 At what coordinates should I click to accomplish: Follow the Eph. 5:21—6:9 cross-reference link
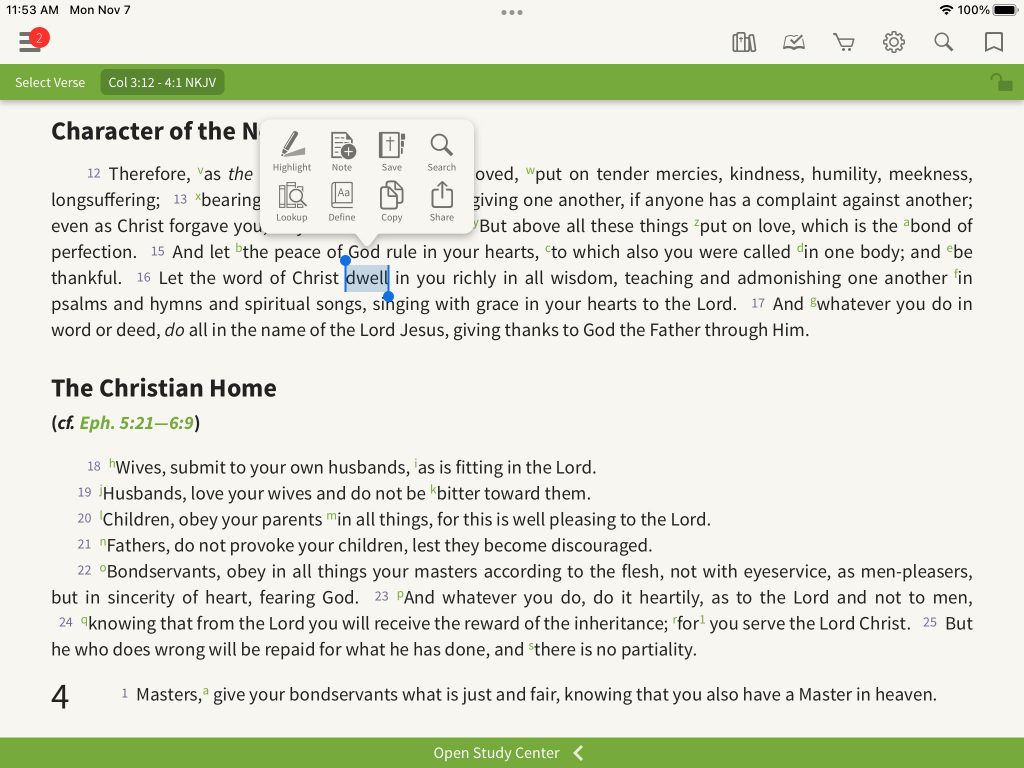point(136,423)
